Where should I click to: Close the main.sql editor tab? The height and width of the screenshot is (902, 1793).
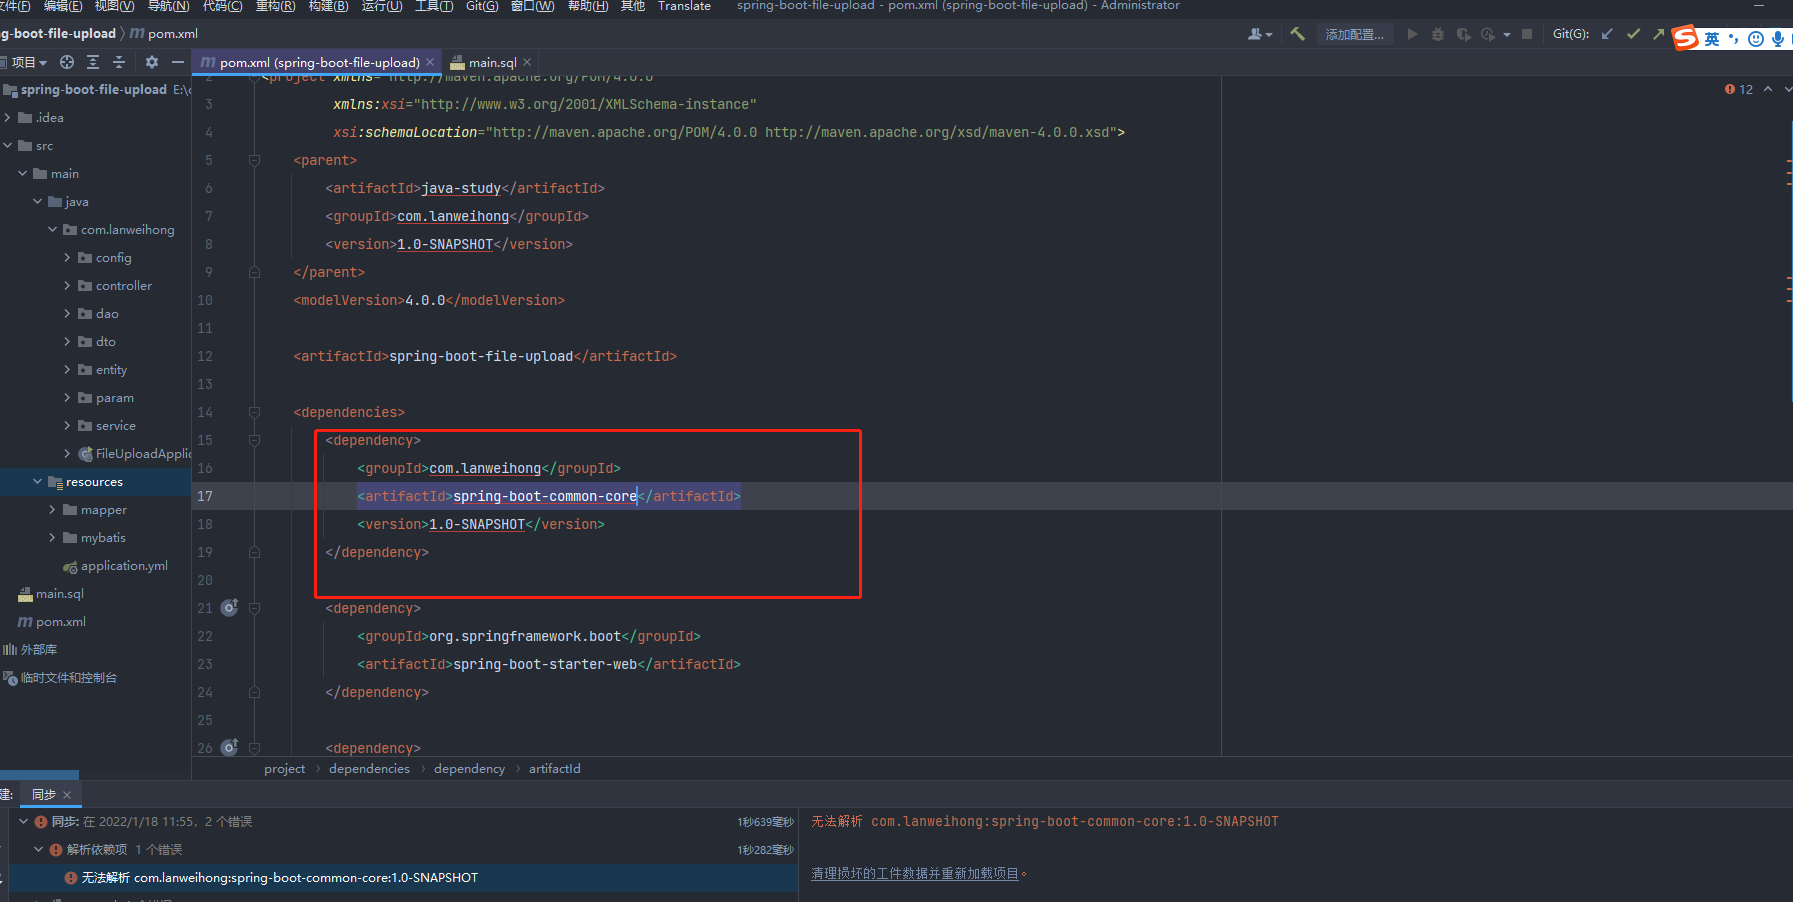point(527,62)
